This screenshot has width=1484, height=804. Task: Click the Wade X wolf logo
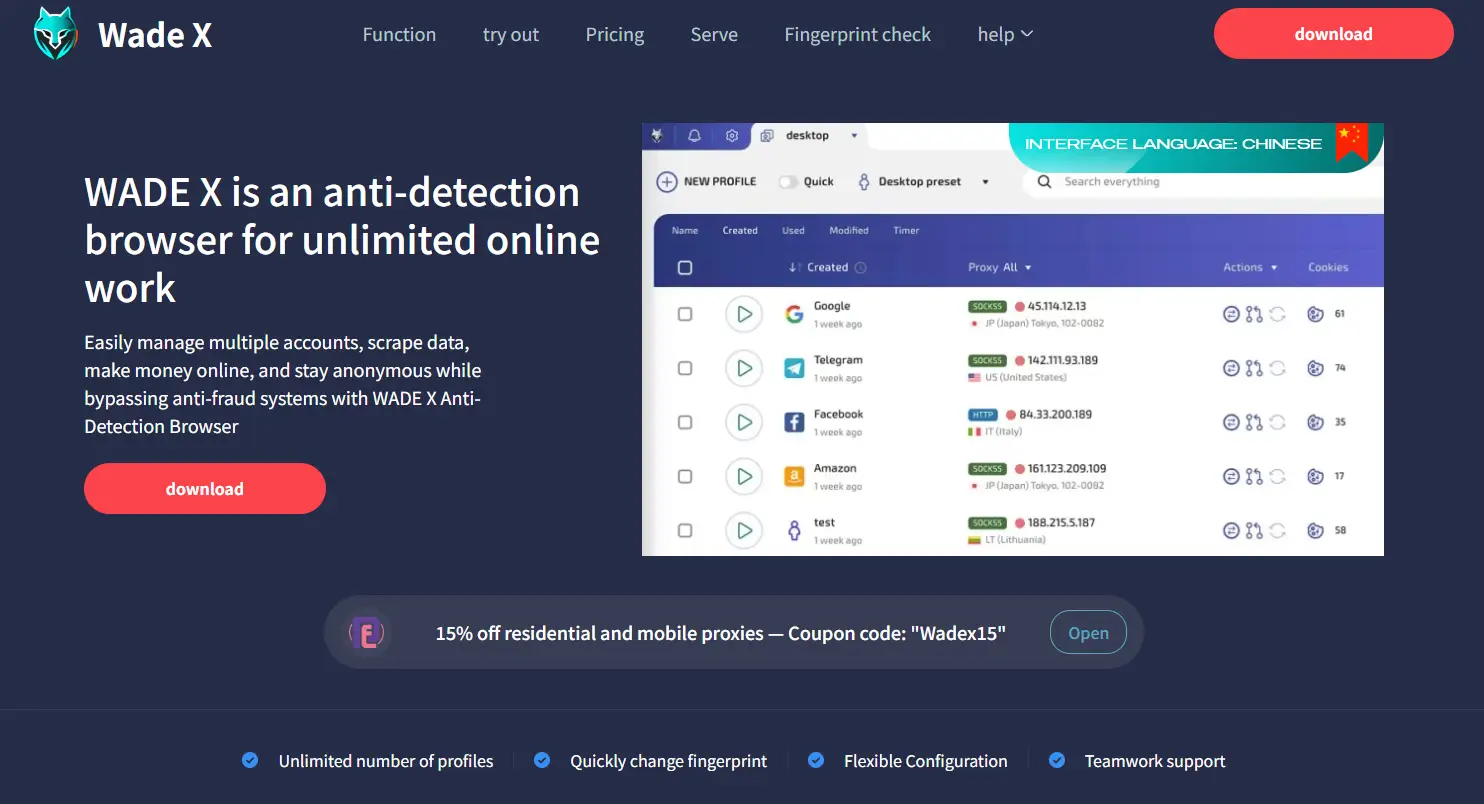(55, 34)
